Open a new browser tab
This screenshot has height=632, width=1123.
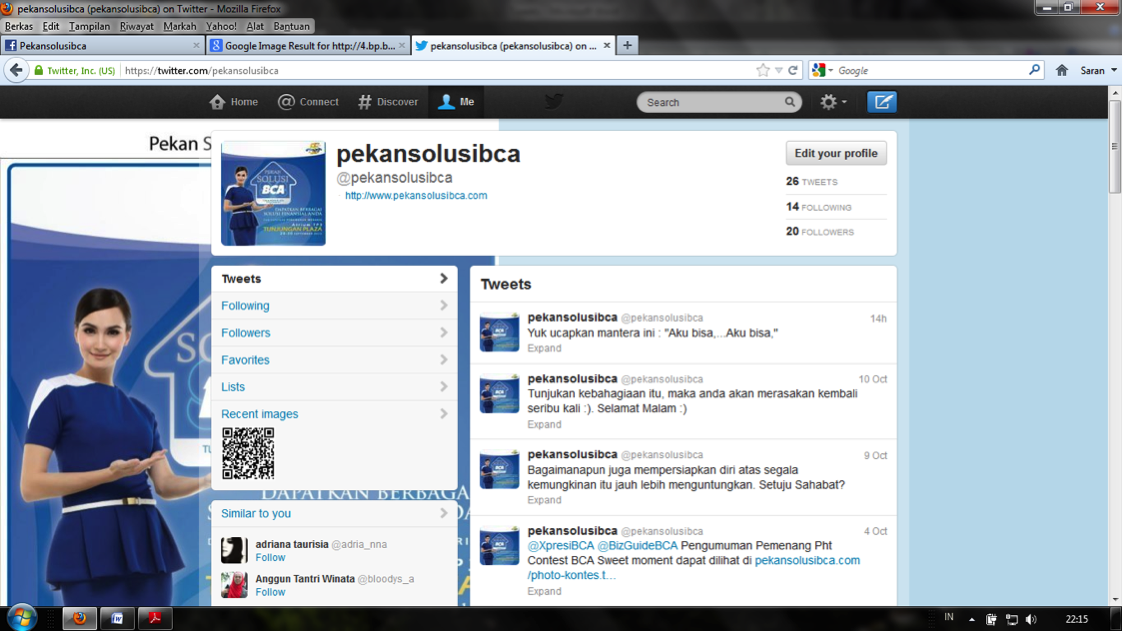[627, 45]
